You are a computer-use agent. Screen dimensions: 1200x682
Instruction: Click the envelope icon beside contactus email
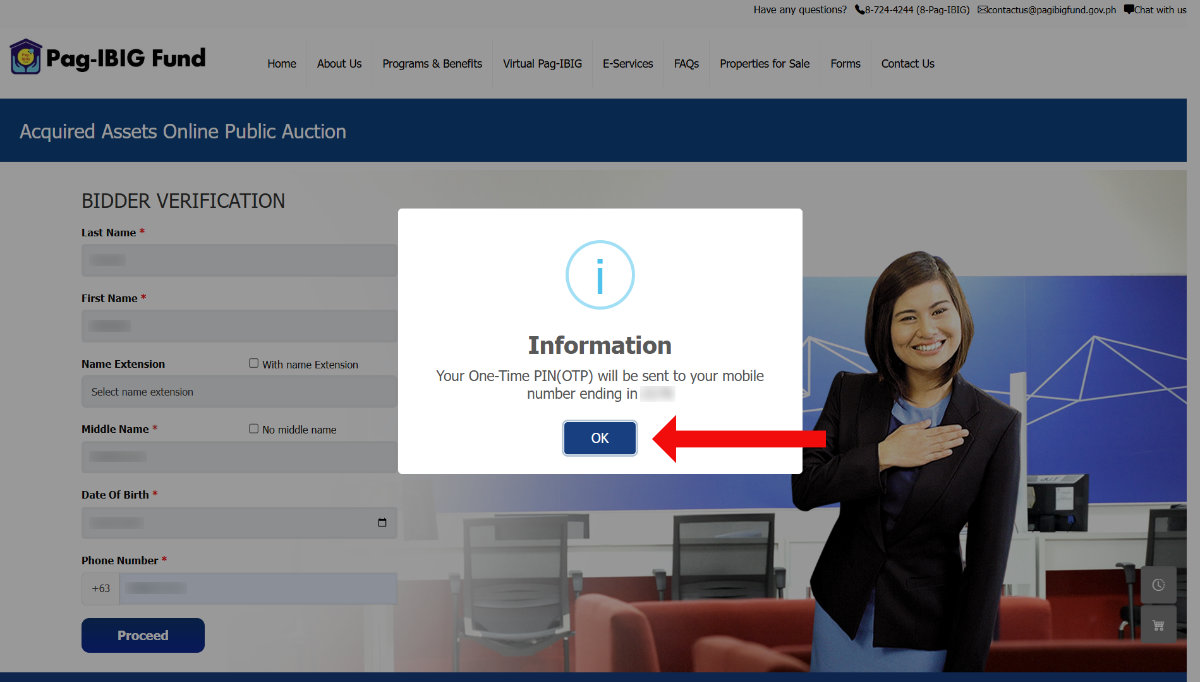(x=982, y=10)
